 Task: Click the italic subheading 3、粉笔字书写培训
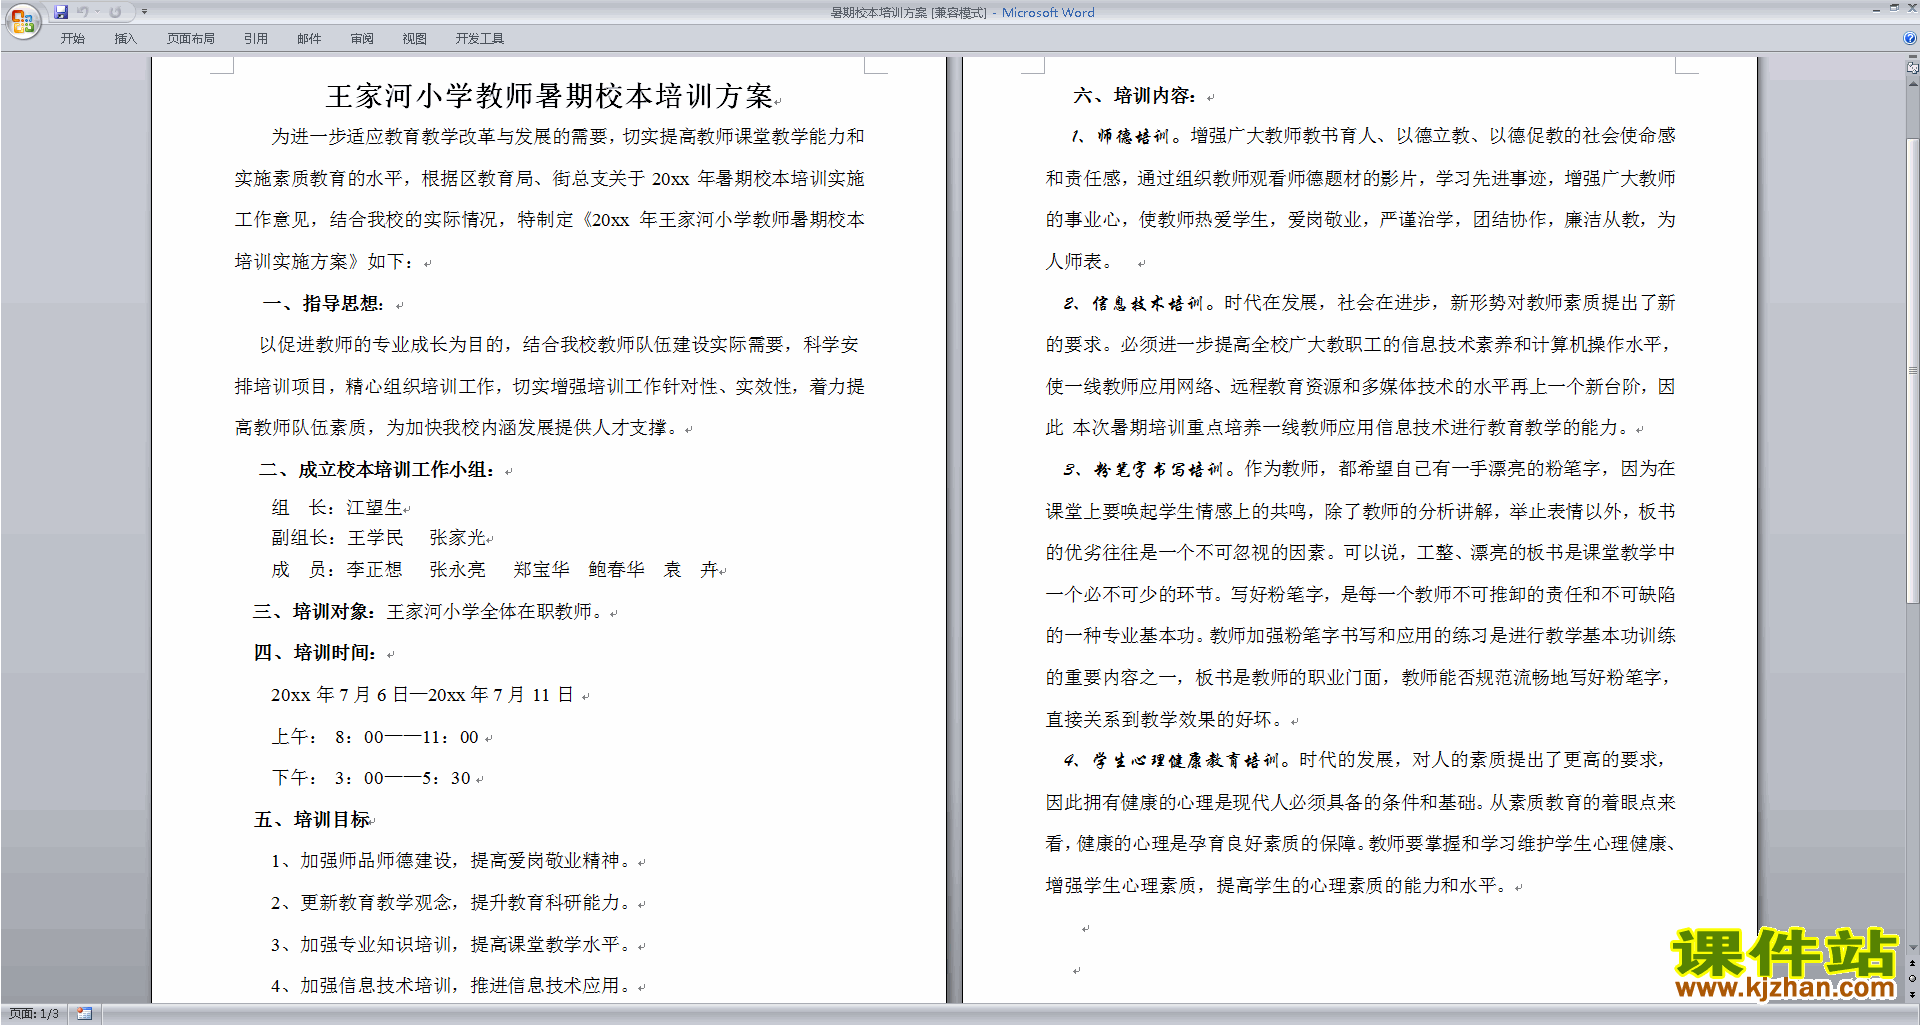(1144, 469)
